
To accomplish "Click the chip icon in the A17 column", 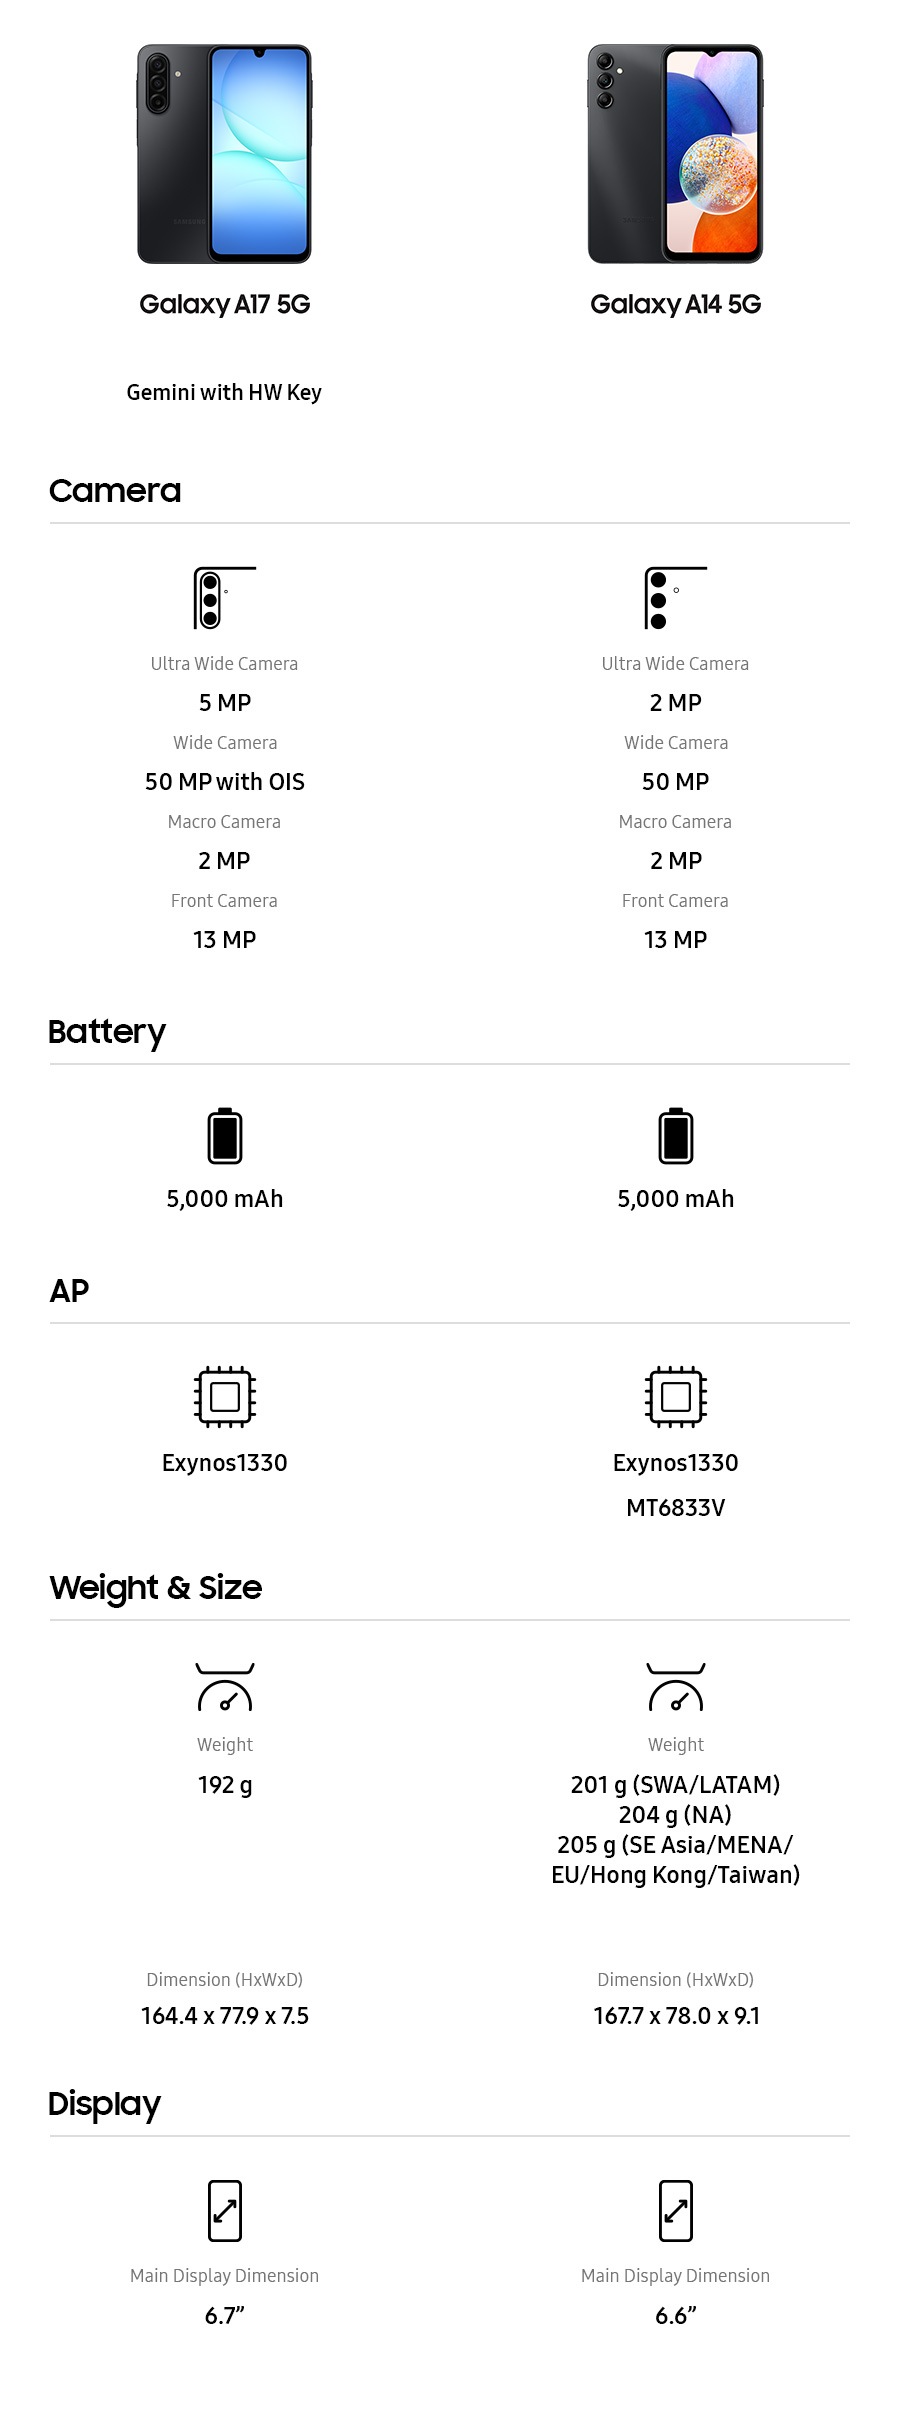I will coord(225,1396).
